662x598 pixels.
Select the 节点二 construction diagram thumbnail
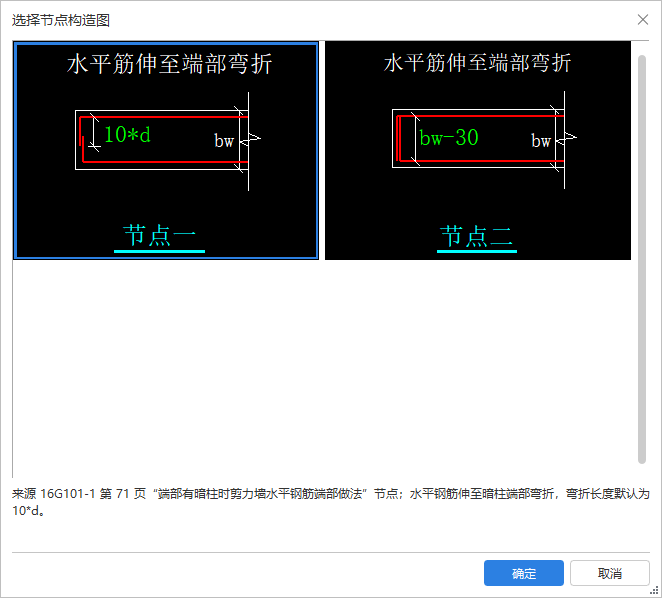point(478,150)
